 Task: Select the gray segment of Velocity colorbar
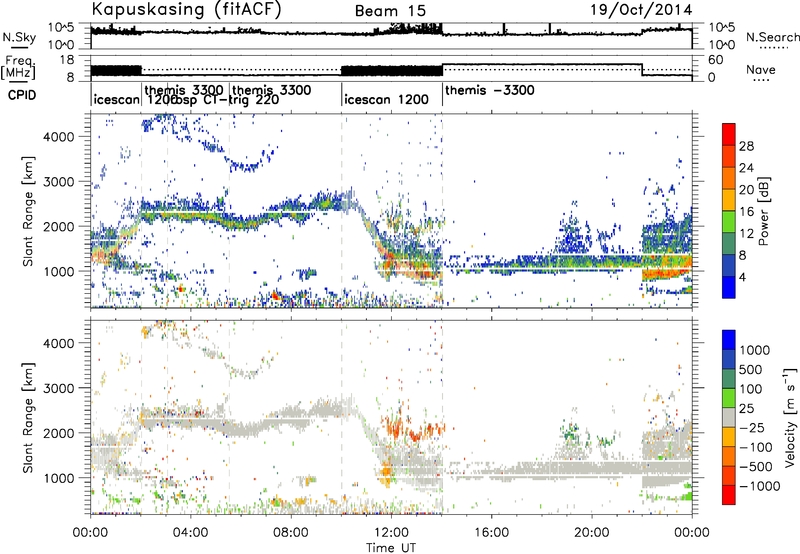coord(729,418)
